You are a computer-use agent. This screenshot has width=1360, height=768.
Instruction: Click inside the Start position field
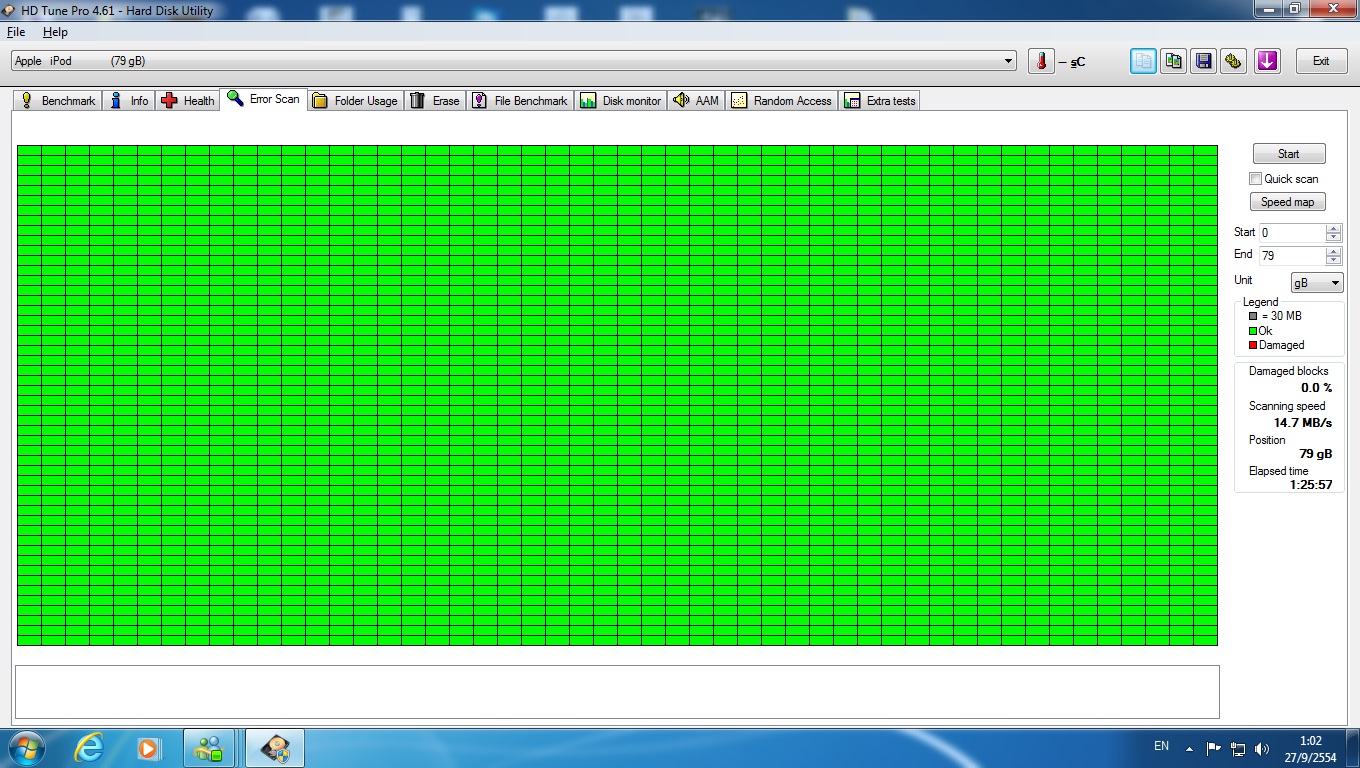[x=1291, y=233]
